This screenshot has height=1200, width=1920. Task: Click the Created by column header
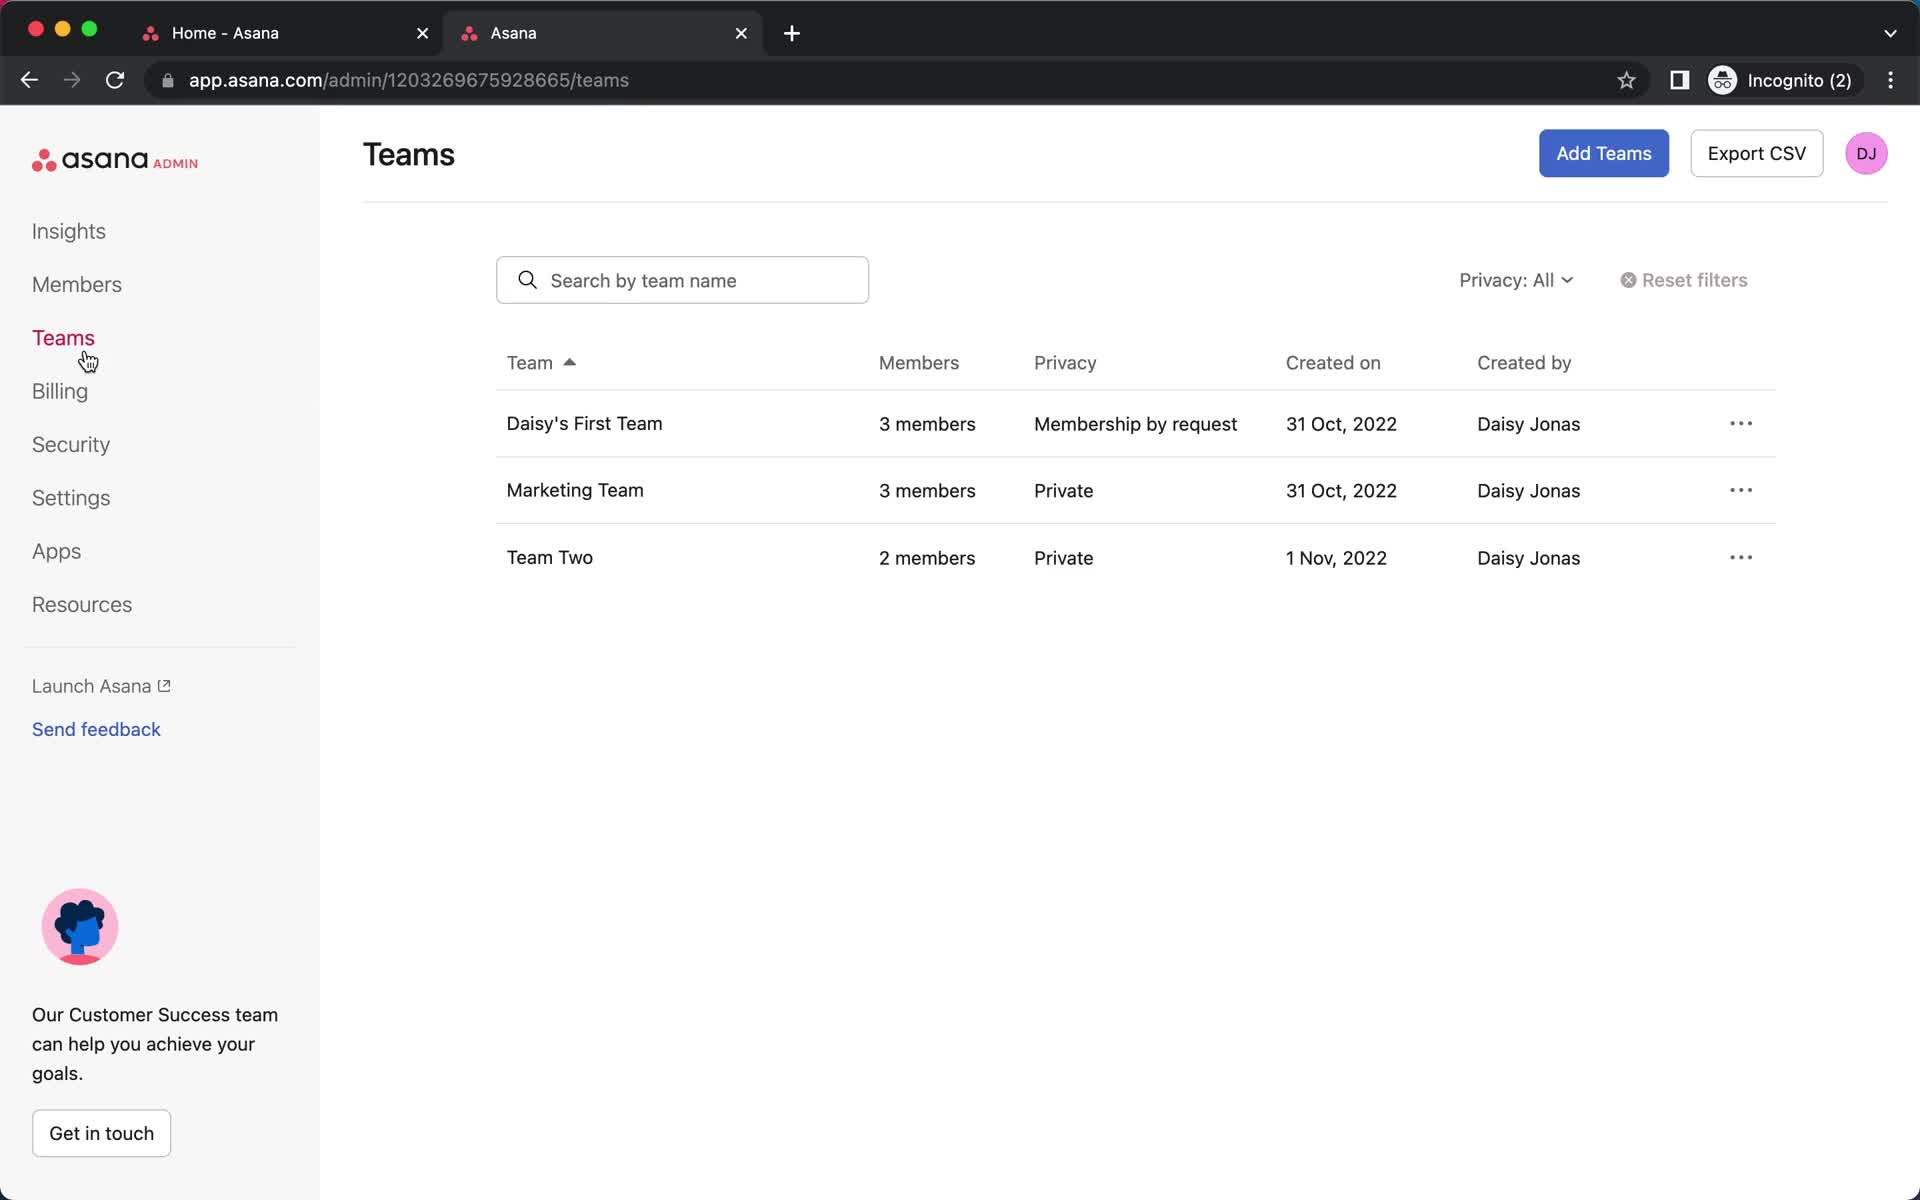point(1524,363)
